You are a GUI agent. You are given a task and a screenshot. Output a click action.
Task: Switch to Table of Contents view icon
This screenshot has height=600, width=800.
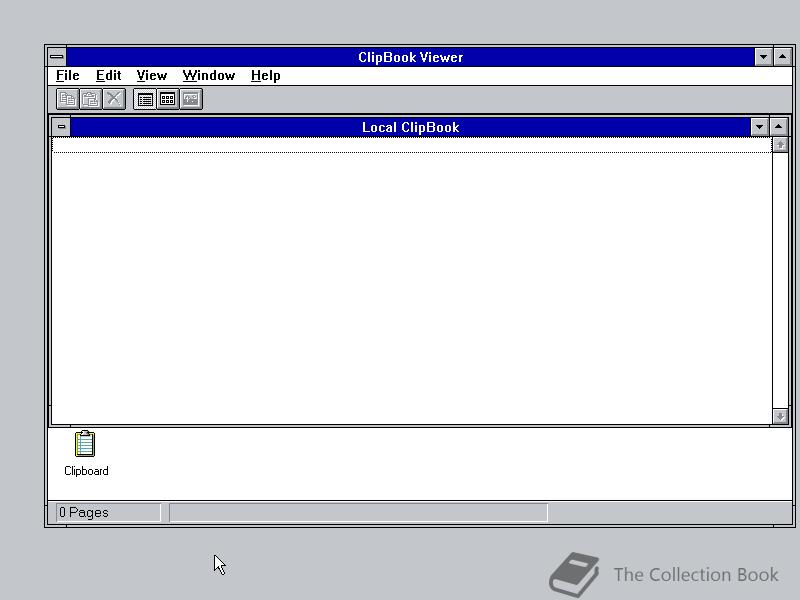[x=145, y=99]
